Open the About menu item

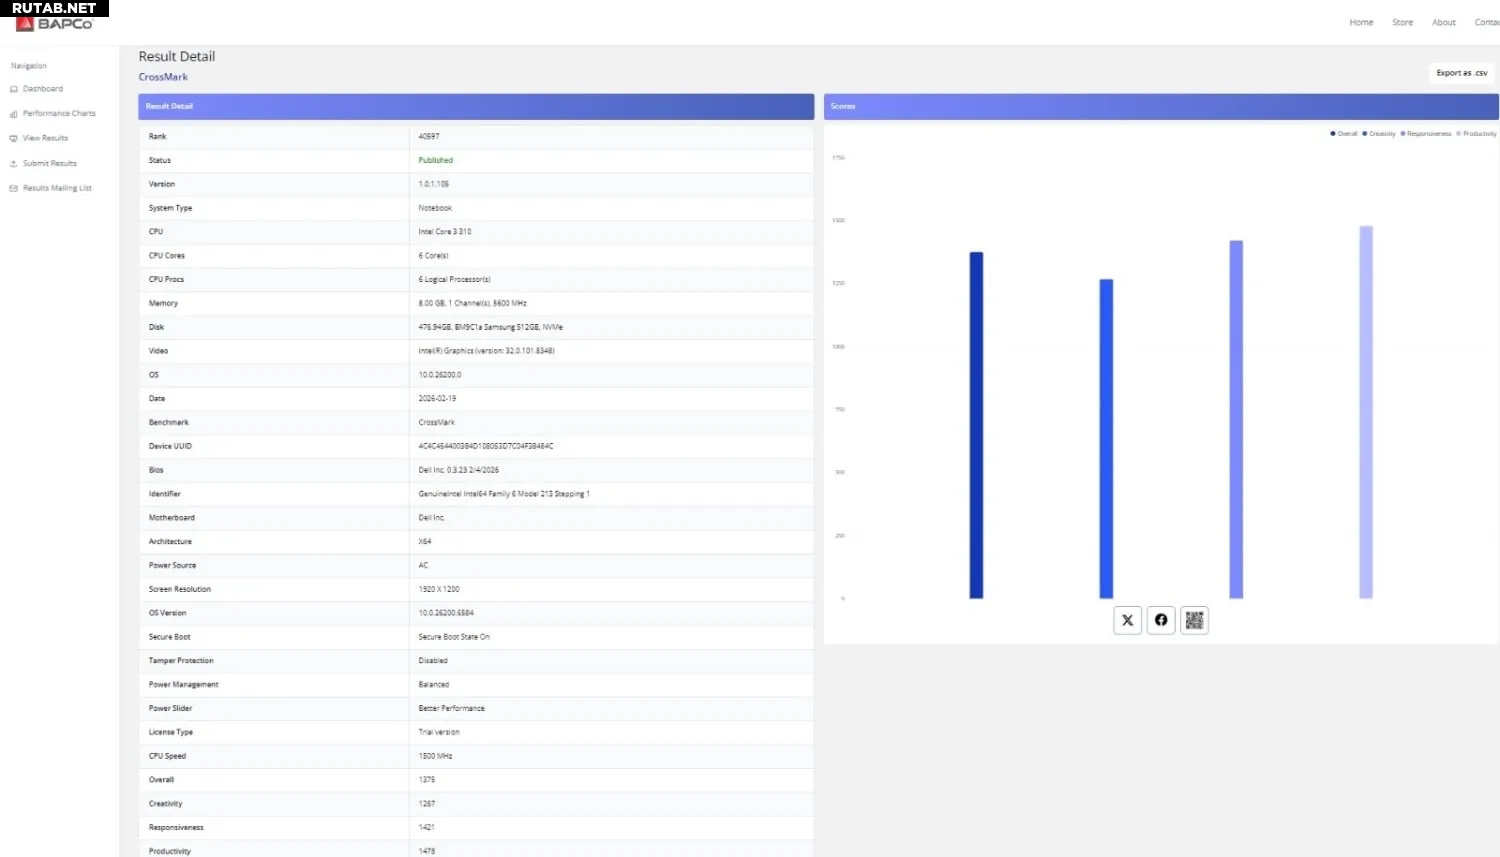tap(1443, 22)
